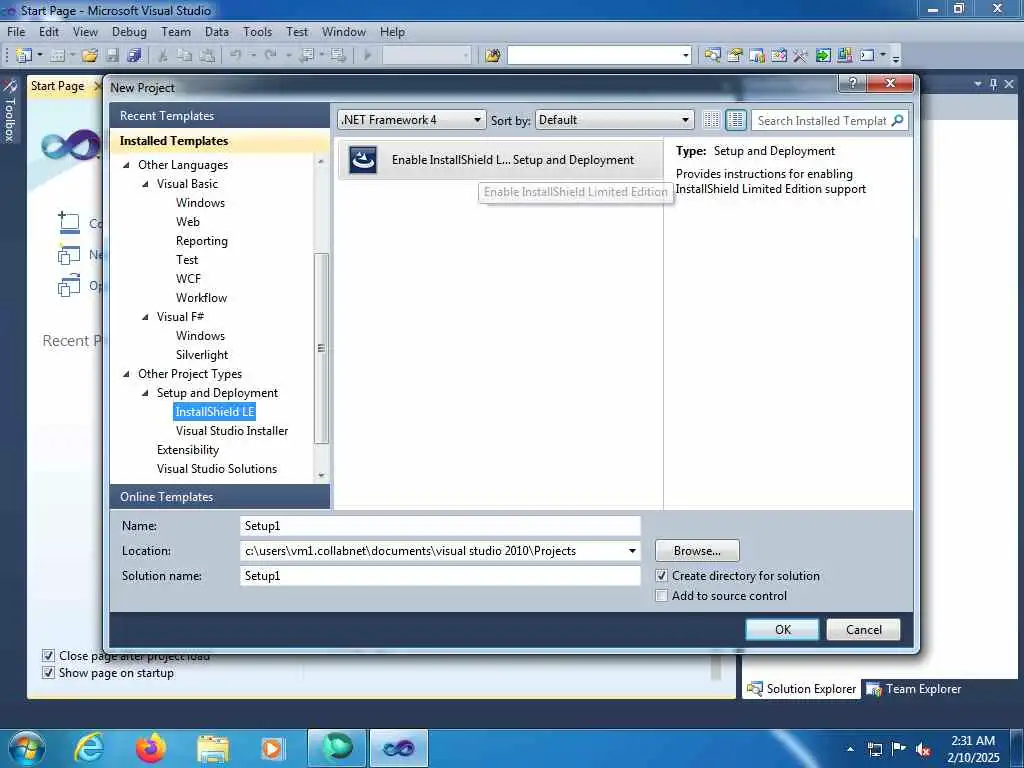
Task: Expand the Online Templates section
Action: pos(220,497)
